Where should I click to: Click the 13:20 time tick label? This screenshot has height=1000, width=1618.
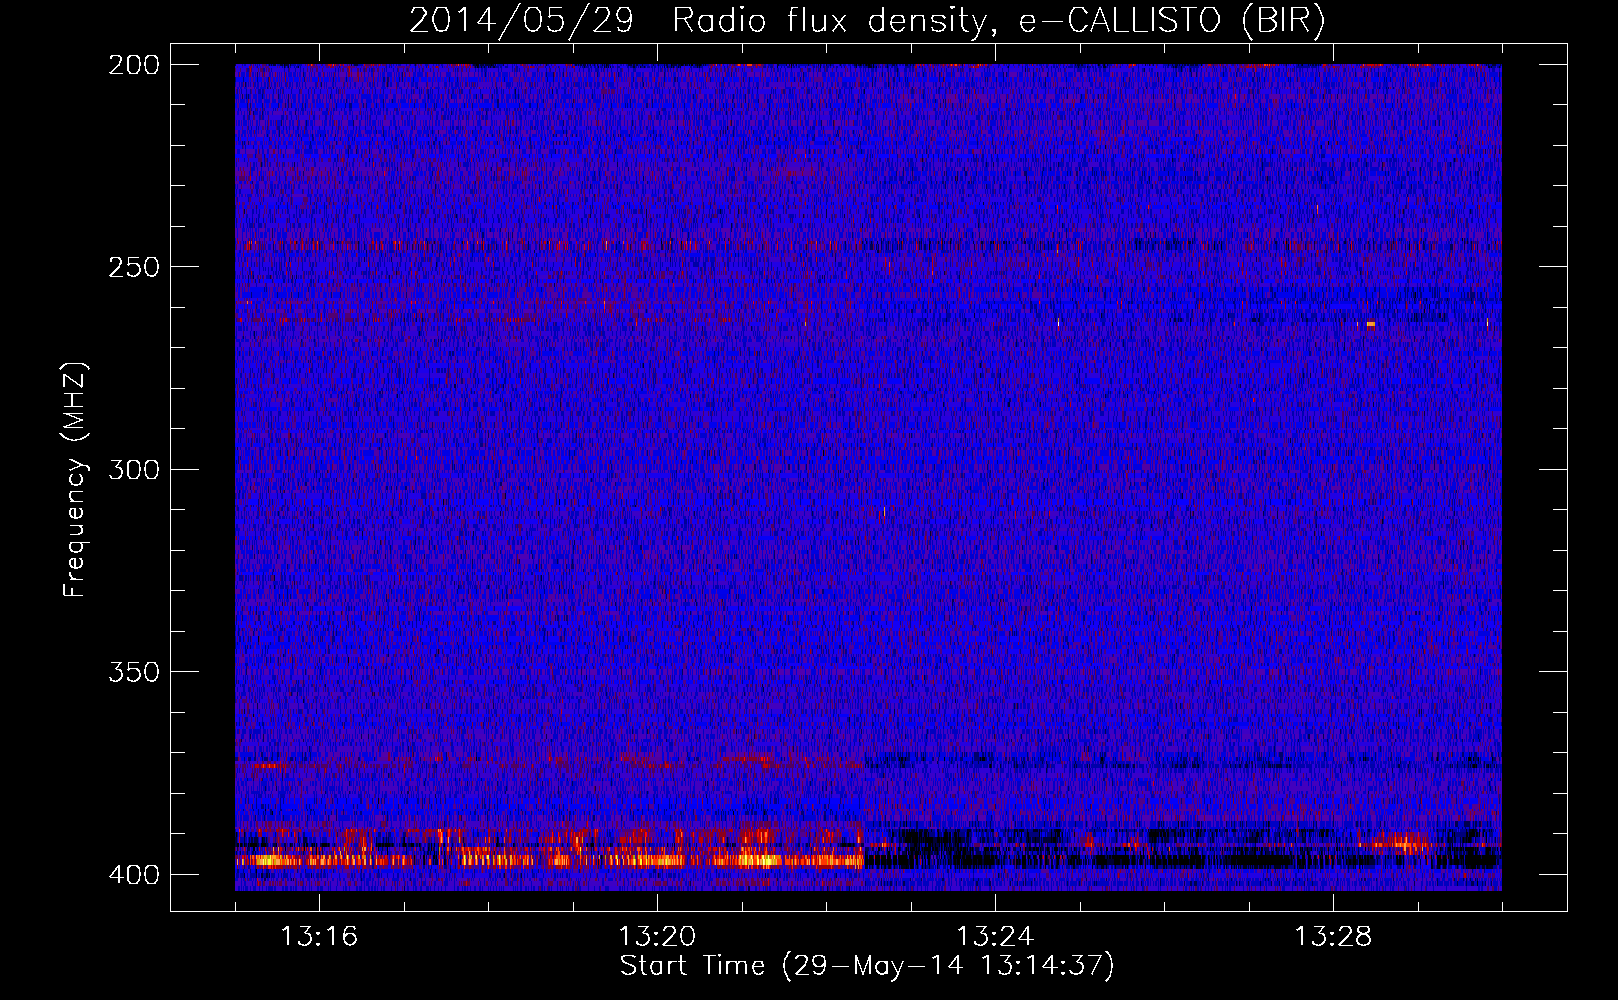(x=657, y=937)
